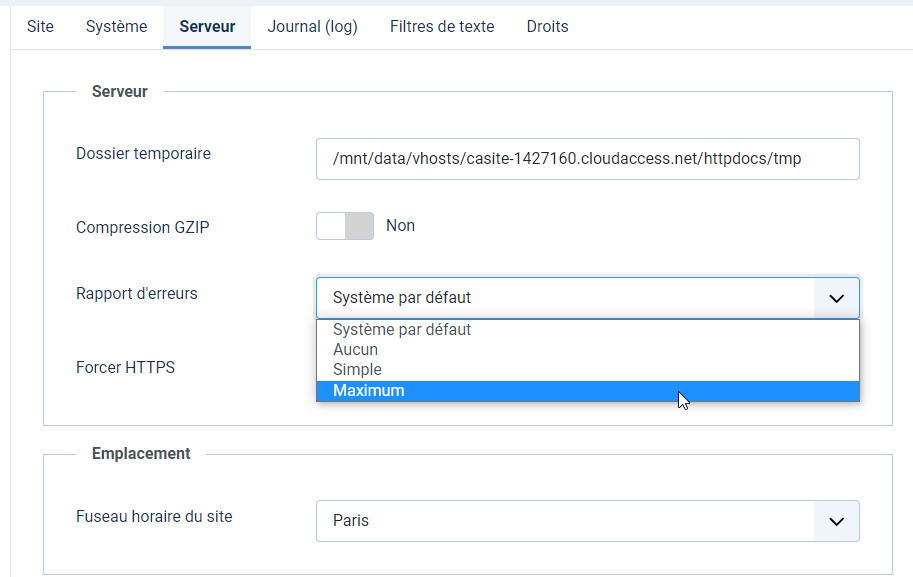Pick the 'Simple' error reporting option
This screenshot has height=577, width=913.
(357, 370)
